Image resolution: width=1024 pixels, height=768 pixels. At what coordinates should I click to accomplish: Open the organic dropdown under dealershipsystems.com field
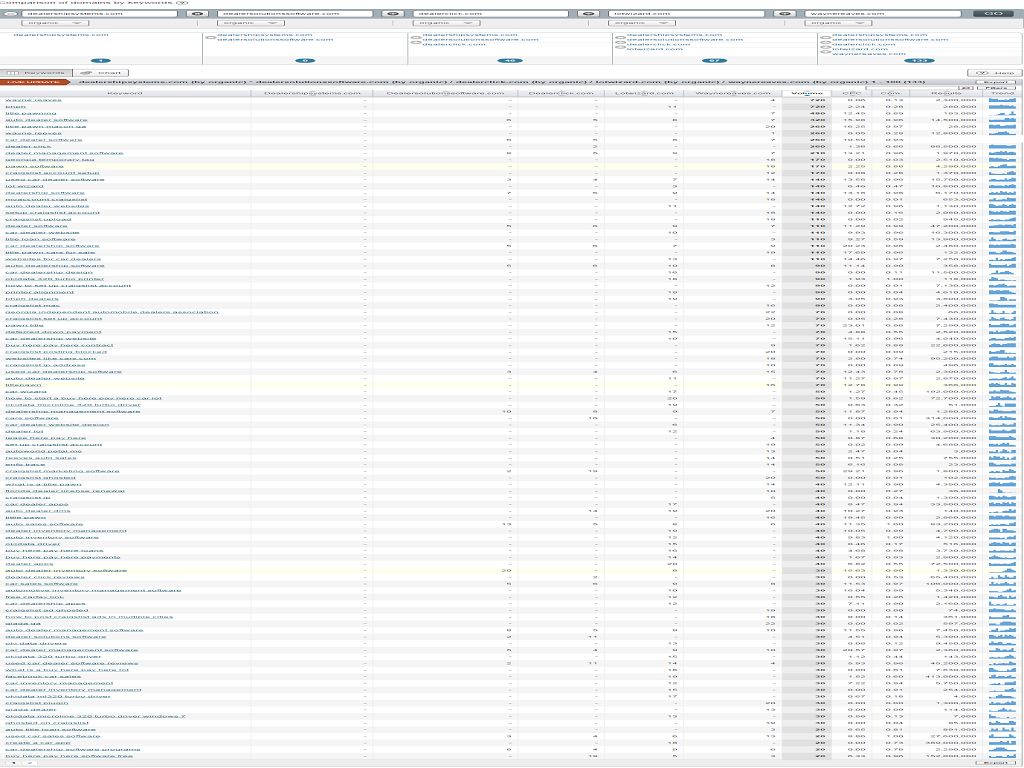click(55, 23)
